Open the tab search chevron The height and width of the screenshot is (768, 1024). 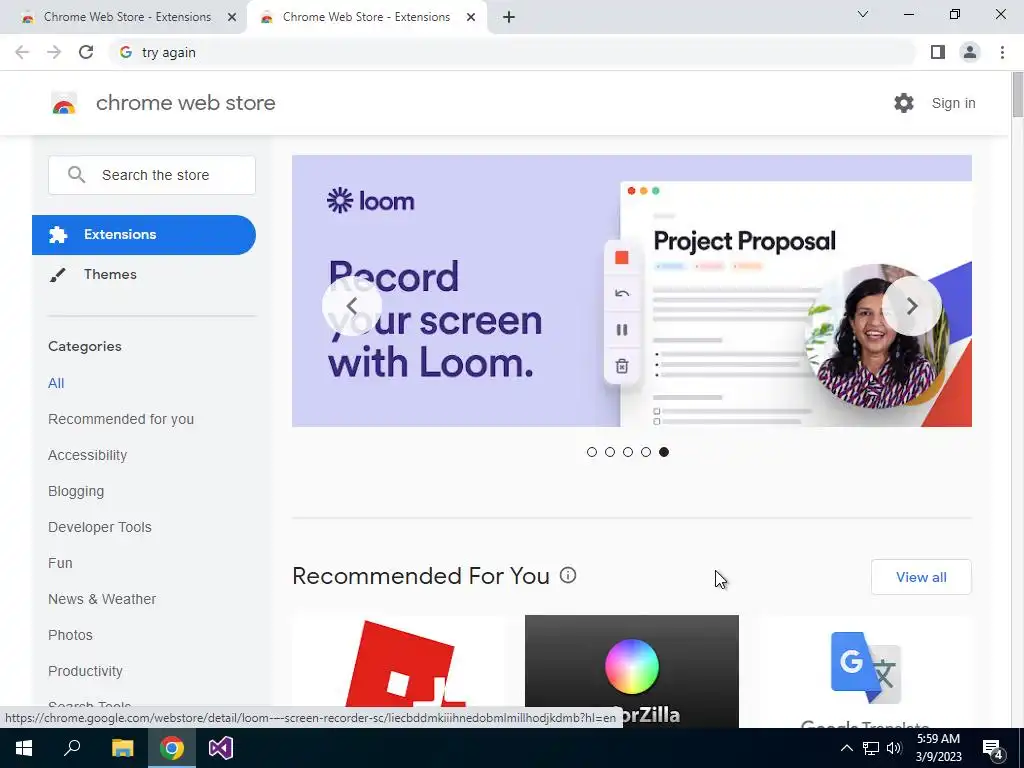click(863, 14)
